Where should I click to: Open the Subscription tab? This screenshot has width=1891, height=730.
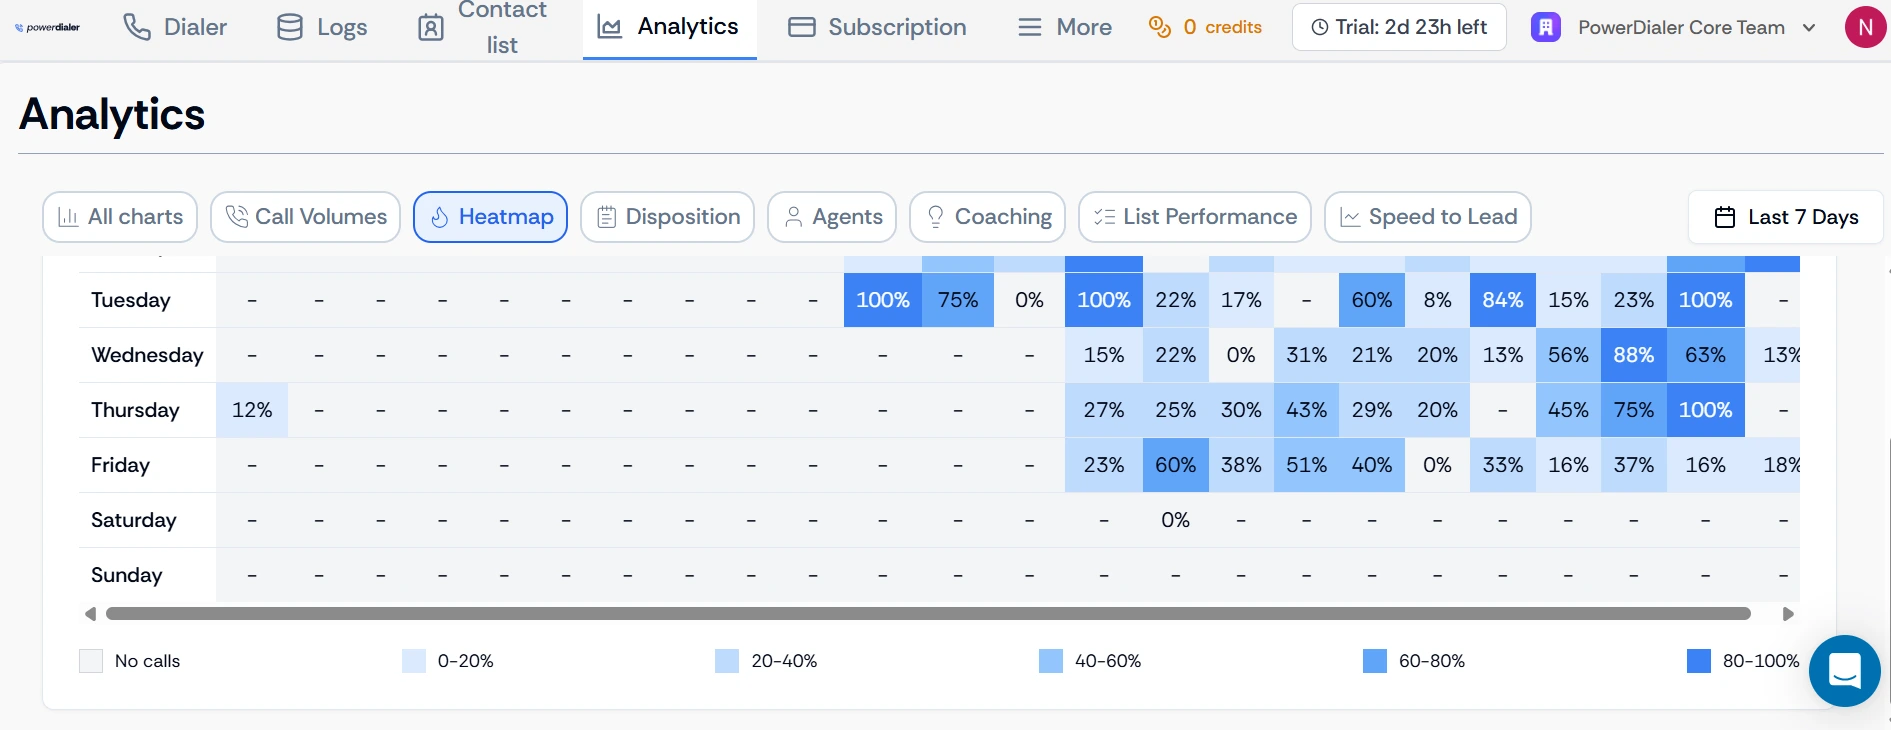(876, 27)
